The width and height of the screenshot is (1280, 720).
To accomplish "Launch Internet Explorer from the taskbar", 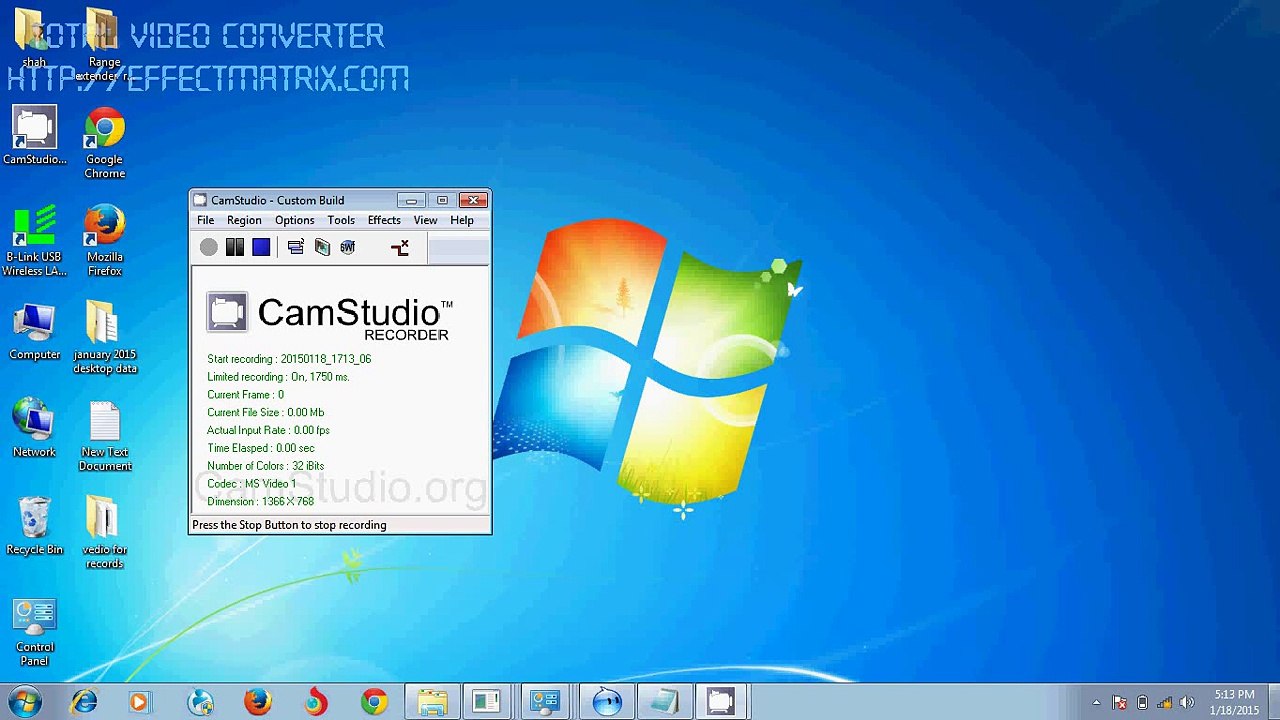I will pyautogui.click(x=84, y=702).
